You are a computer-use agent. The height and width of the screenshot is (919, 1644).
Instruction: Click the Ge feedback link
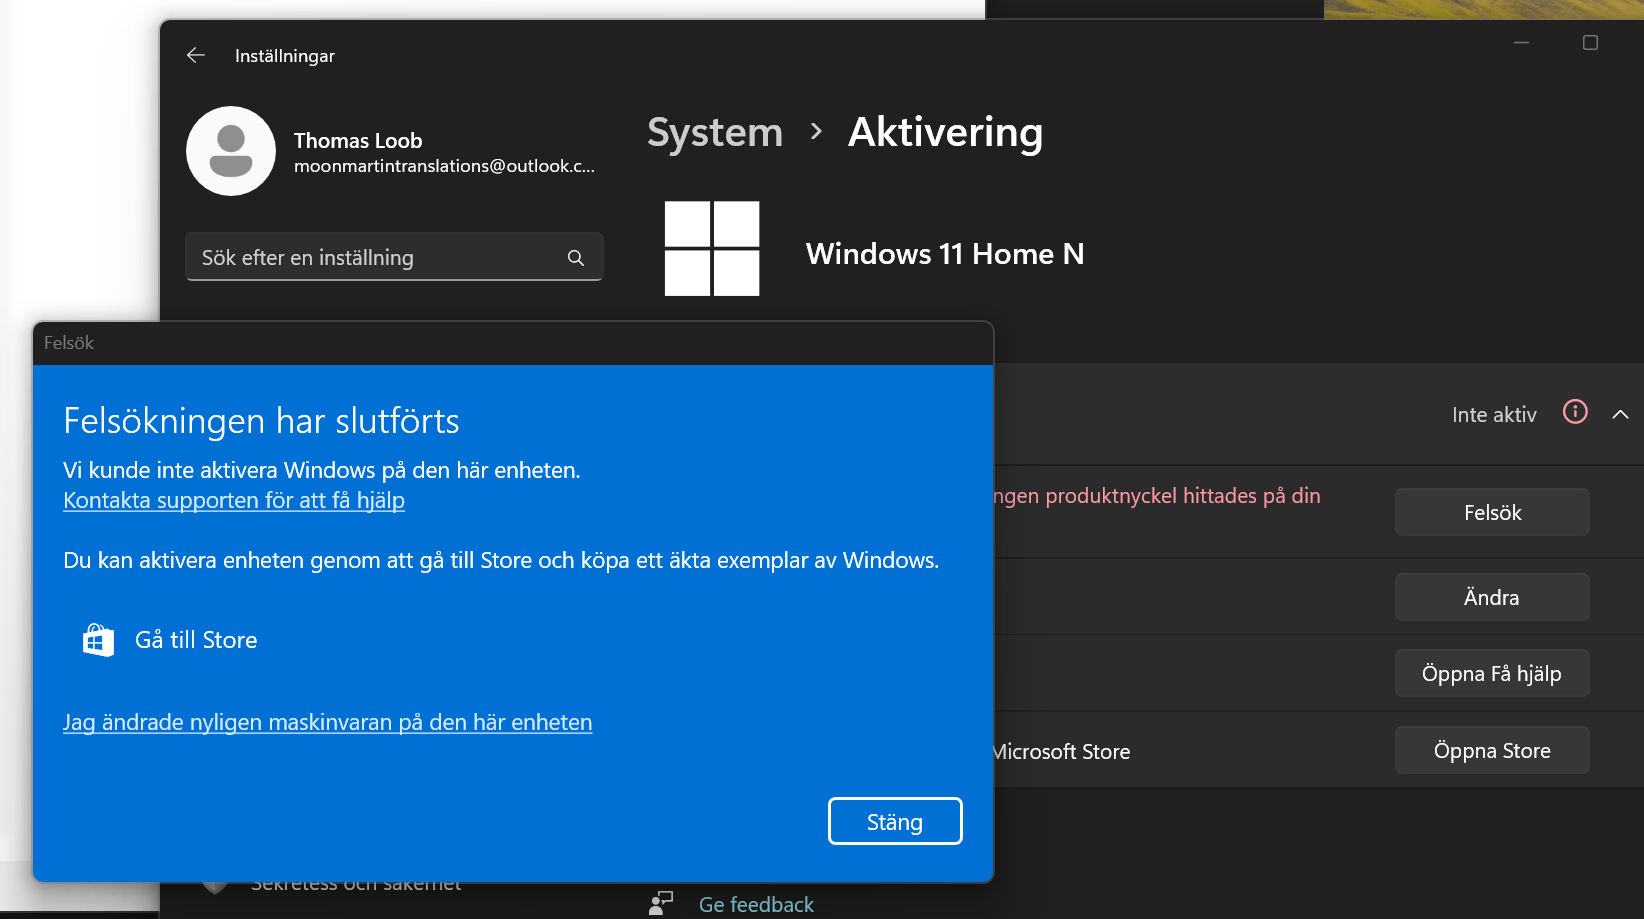point(756,905)
